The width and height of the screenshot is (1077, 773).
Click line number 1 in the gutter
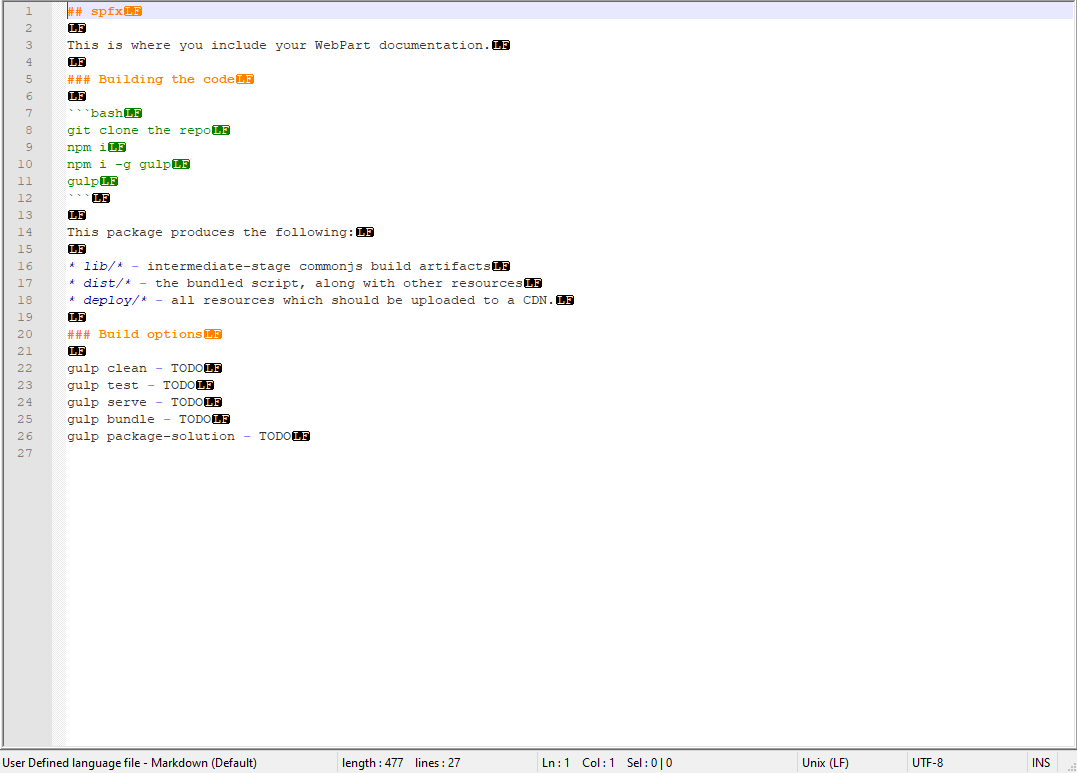click(29, 11)
